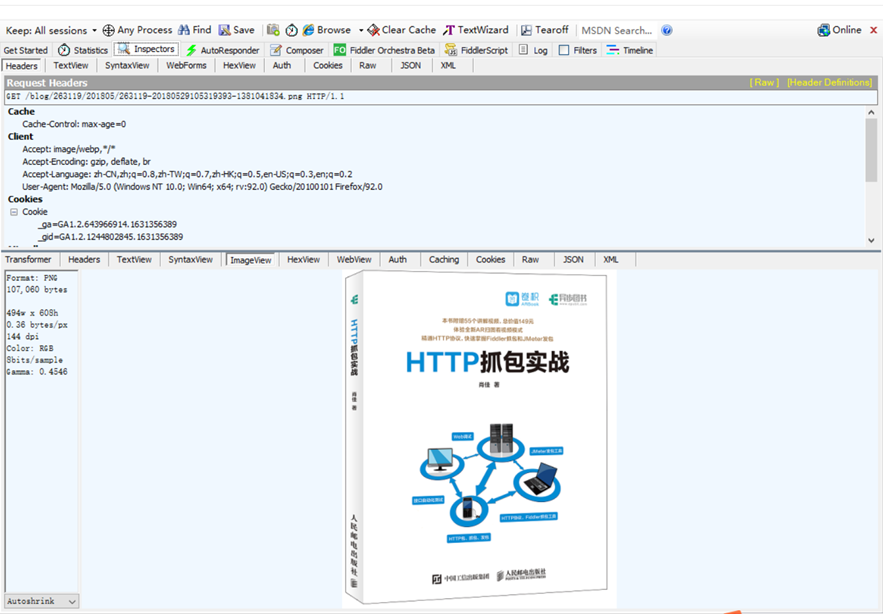Click the blue help question icon
This screenshot has width=883, height=614.
[x=667, y=30]
